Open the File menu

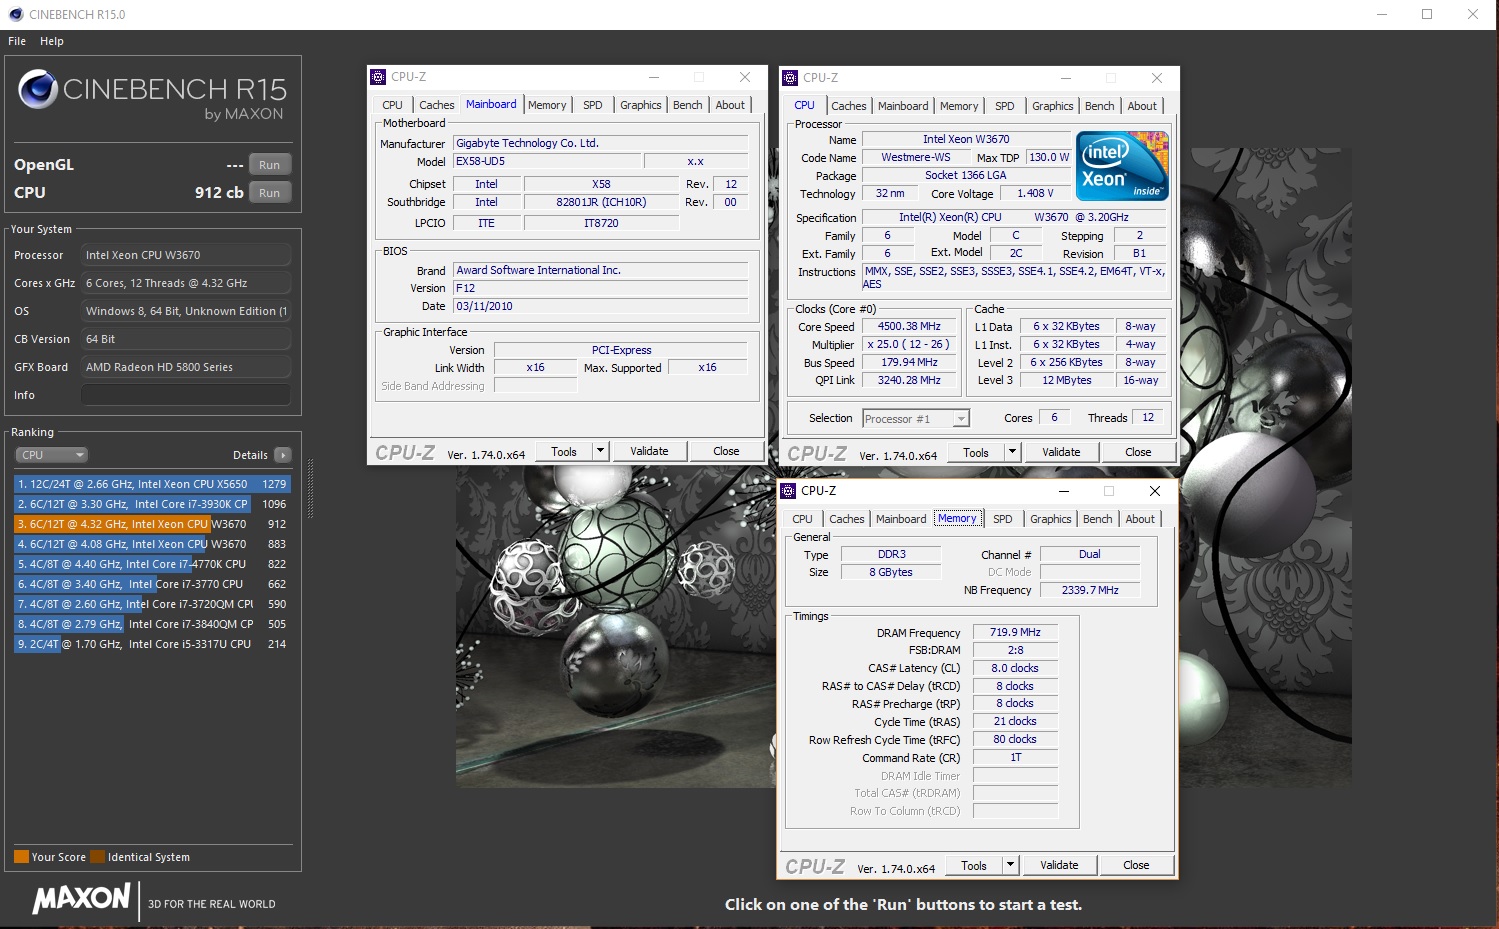(17, 41)
